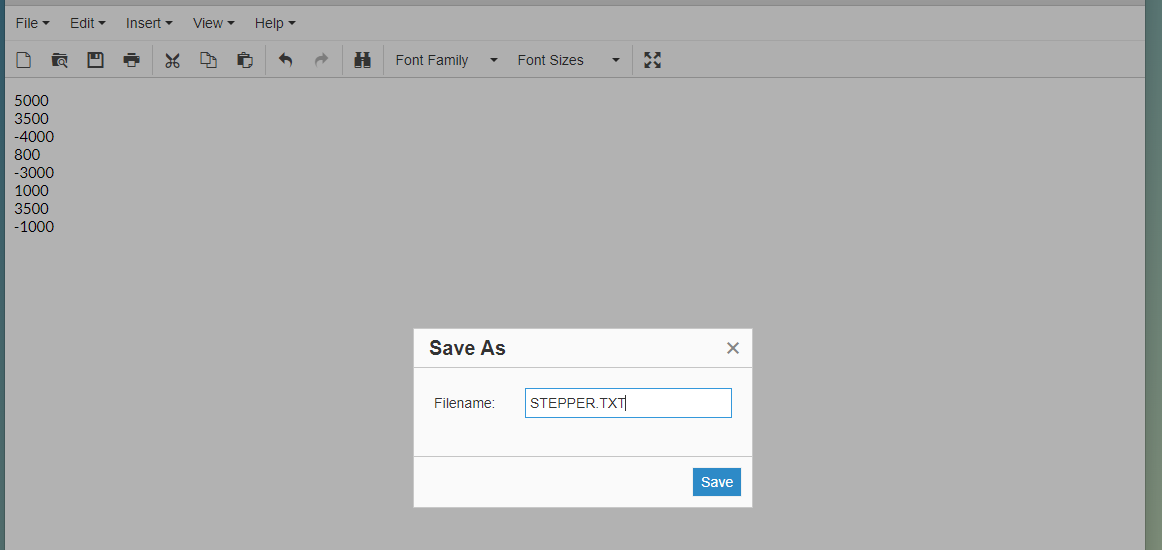Click the Filename text field

pos(628,403)
